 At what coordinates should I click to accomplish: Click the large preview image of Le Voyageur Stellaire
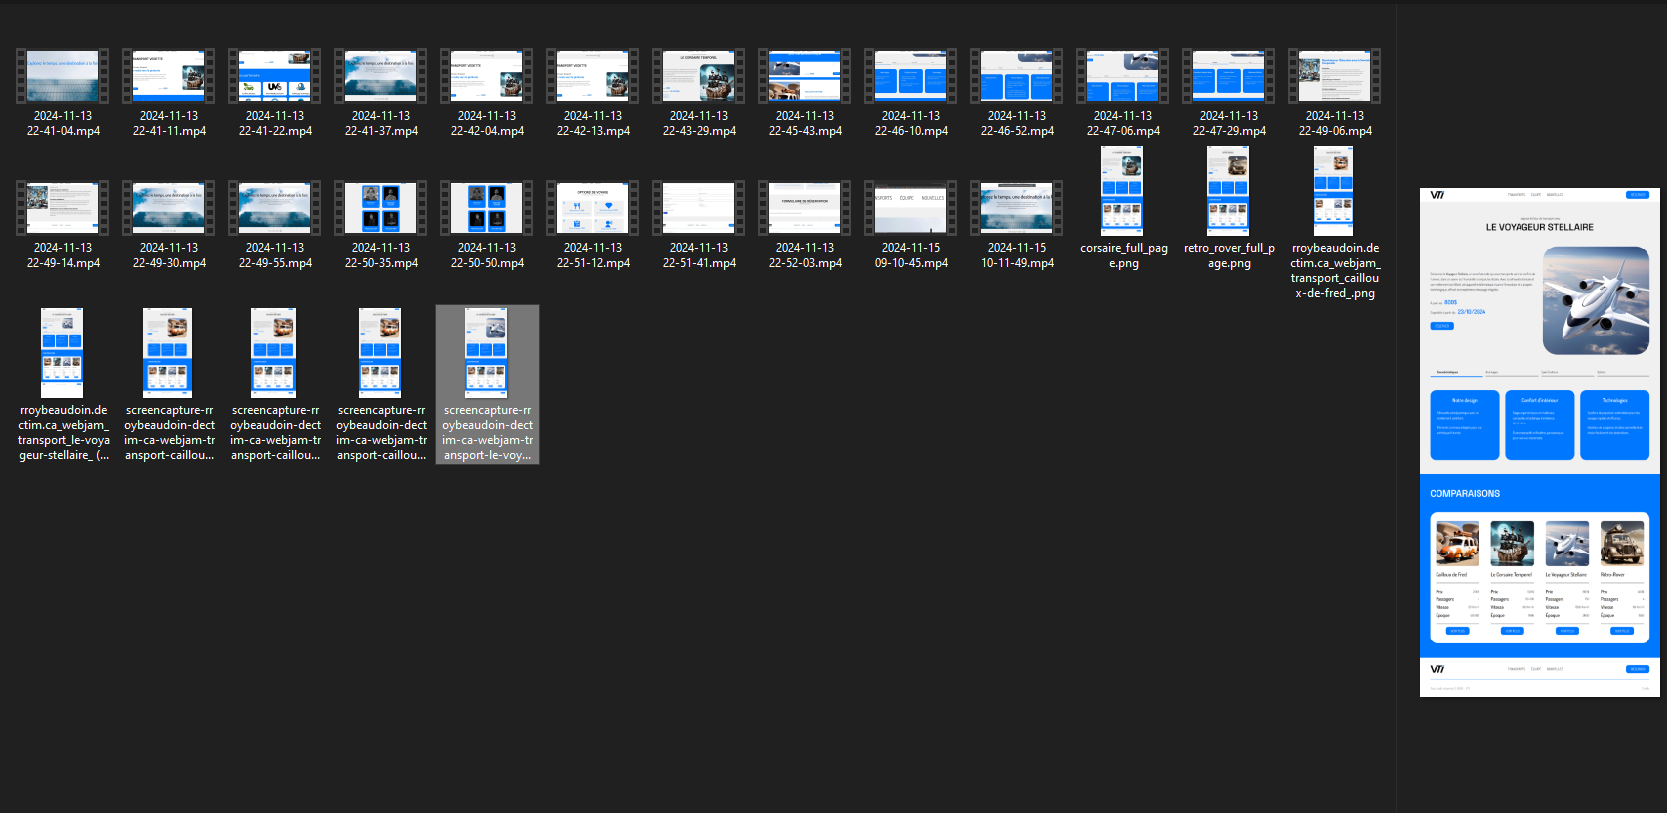1539,442
